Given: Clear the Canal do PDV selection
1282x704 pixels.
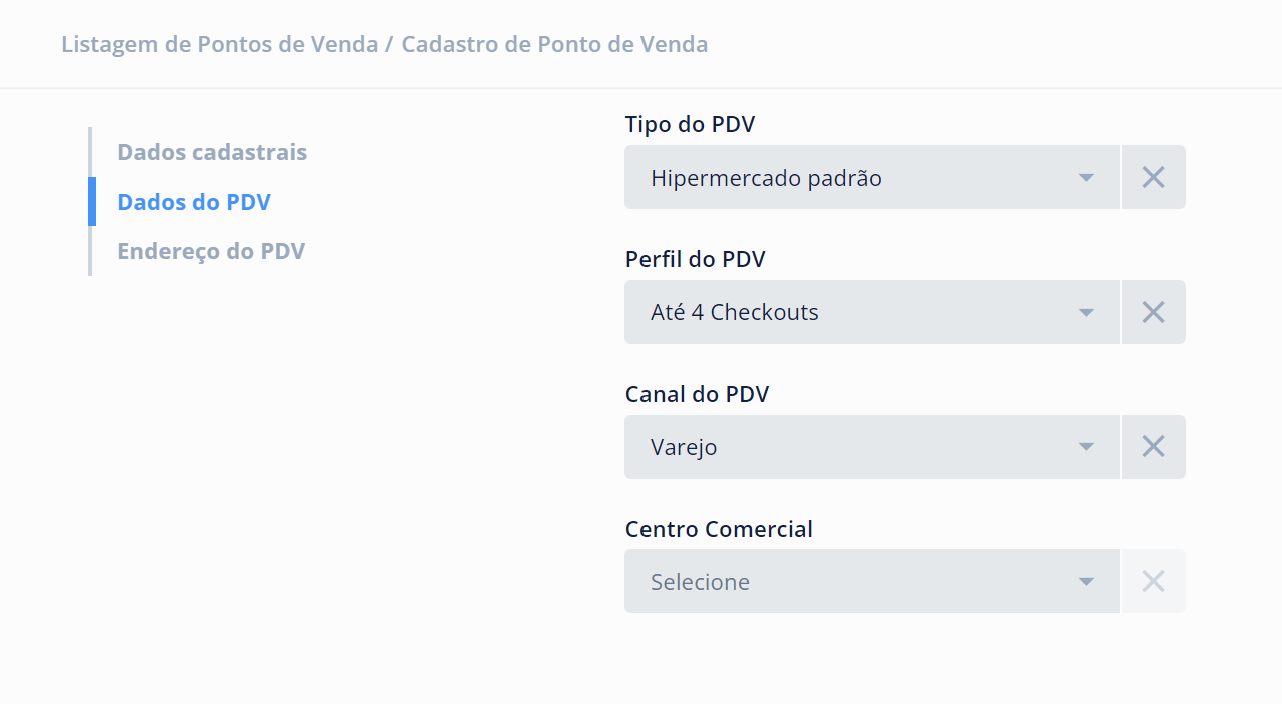Looking at the screenshot, I should pos(1153,447).
